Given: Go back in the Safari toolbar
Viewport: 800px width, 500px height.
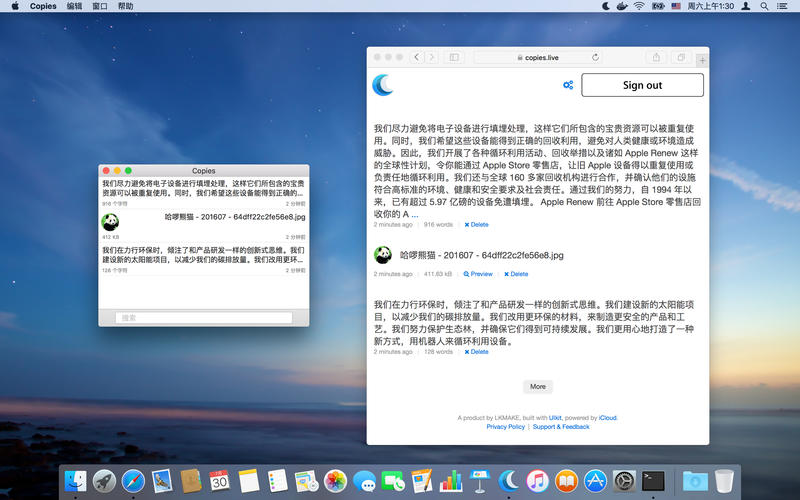Looking at the screenshot, I should coord(417,57).
